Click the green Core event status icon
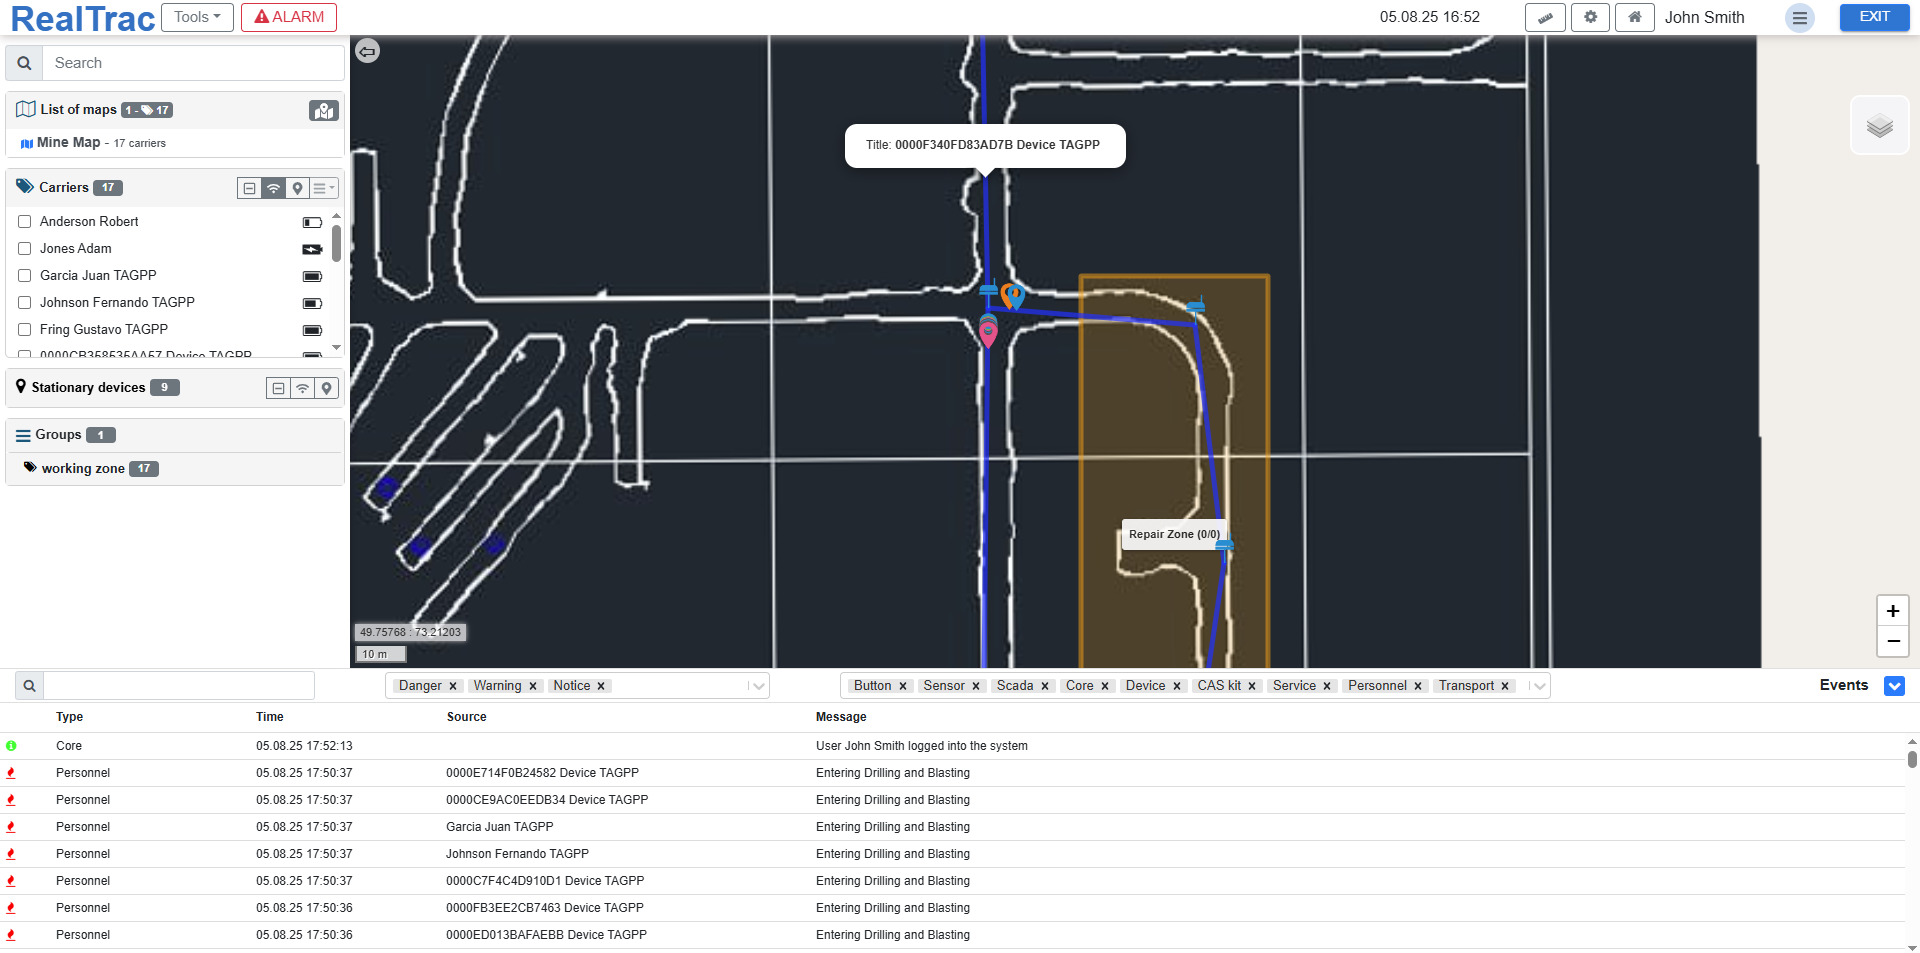1920x953 pixels. (x=11, y=746)
